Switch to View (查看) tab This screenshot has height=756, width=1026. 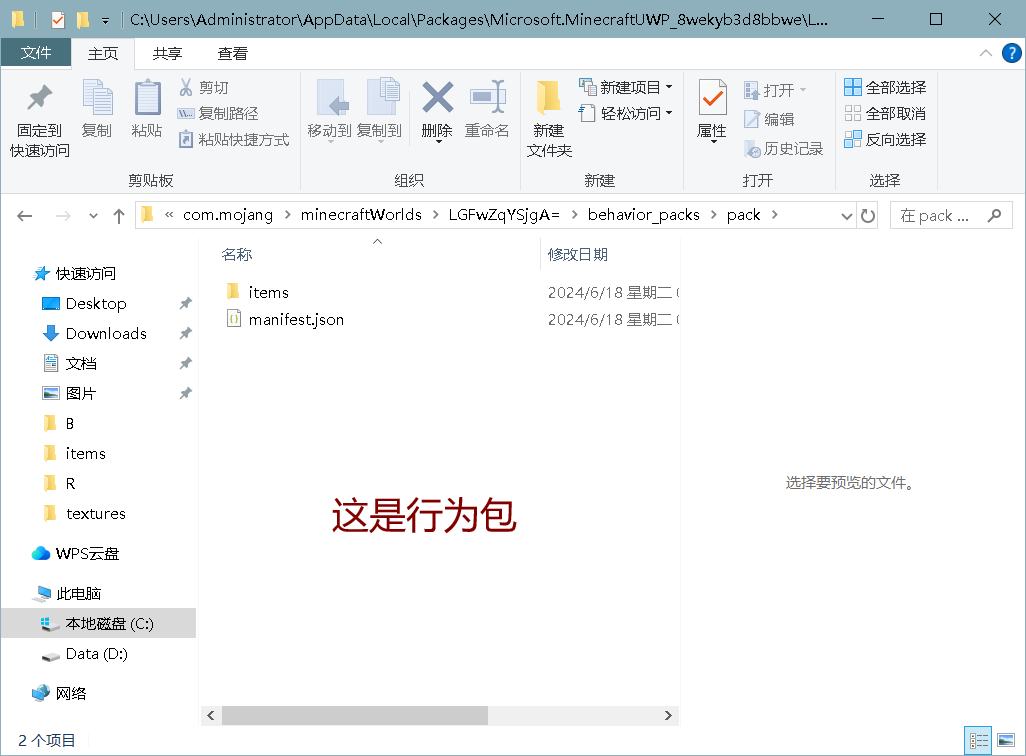232,54
